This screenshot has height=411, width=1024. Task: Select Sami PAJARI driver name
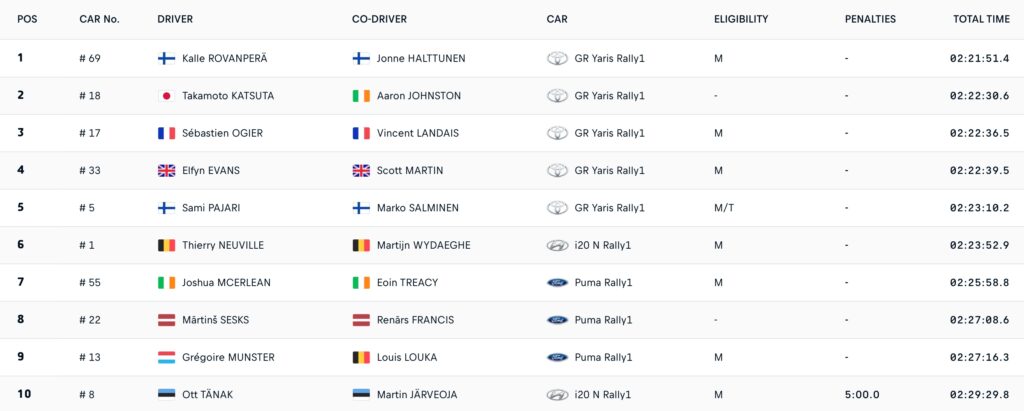pyautogui.click(x=208, y=208)
